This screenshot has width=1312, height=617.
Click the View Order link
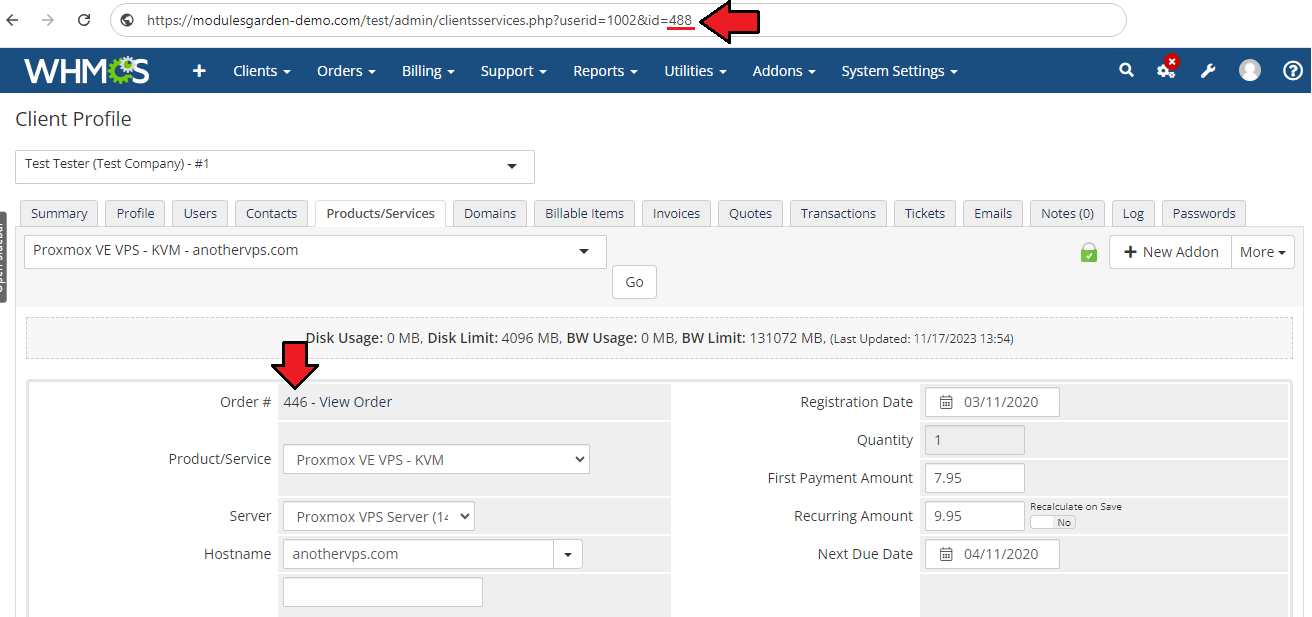click(356, 402)
